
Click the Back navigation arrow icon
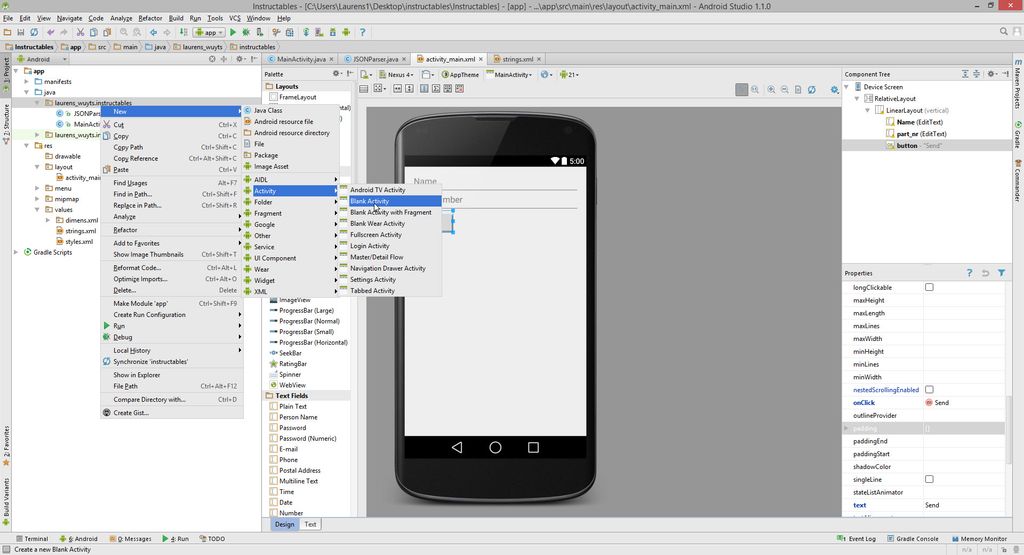click(153, 32)
